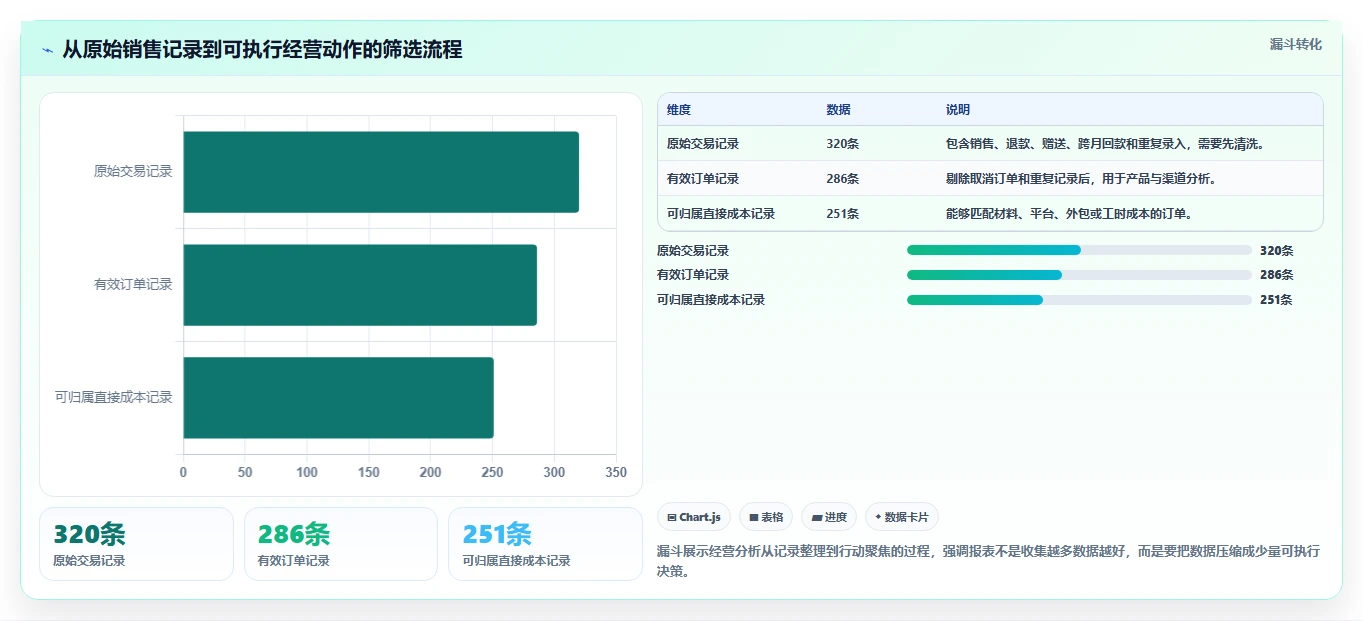This screenshot has width=1363, height=621.
Task: Click the 有效订单记录 cell in the table
Action: 703,179
